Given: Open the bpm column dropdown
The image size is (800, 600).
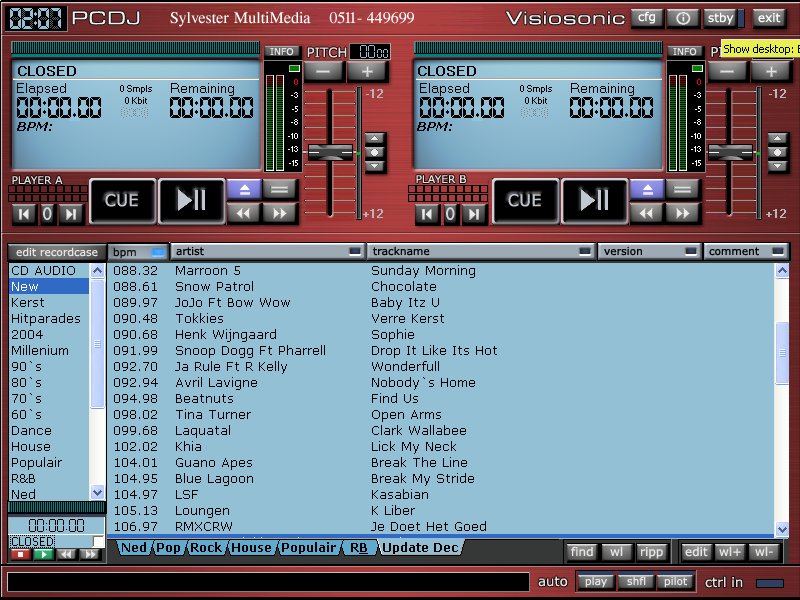Looking at the screenshot, I should 158,252.
